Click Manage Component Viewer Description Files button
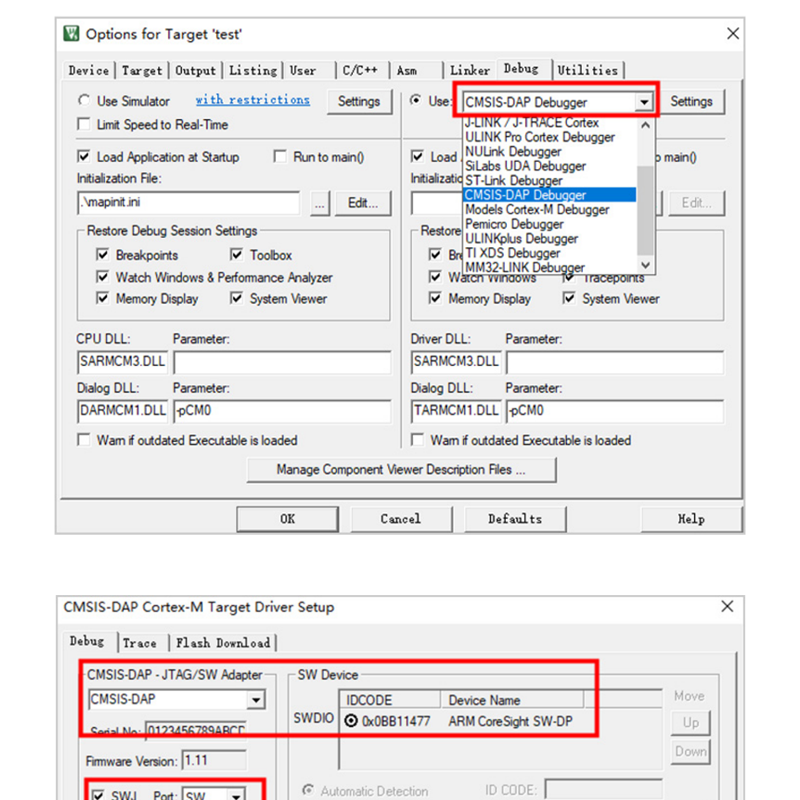The height and width of the screenshot is (800, 800). coord(400,470)
